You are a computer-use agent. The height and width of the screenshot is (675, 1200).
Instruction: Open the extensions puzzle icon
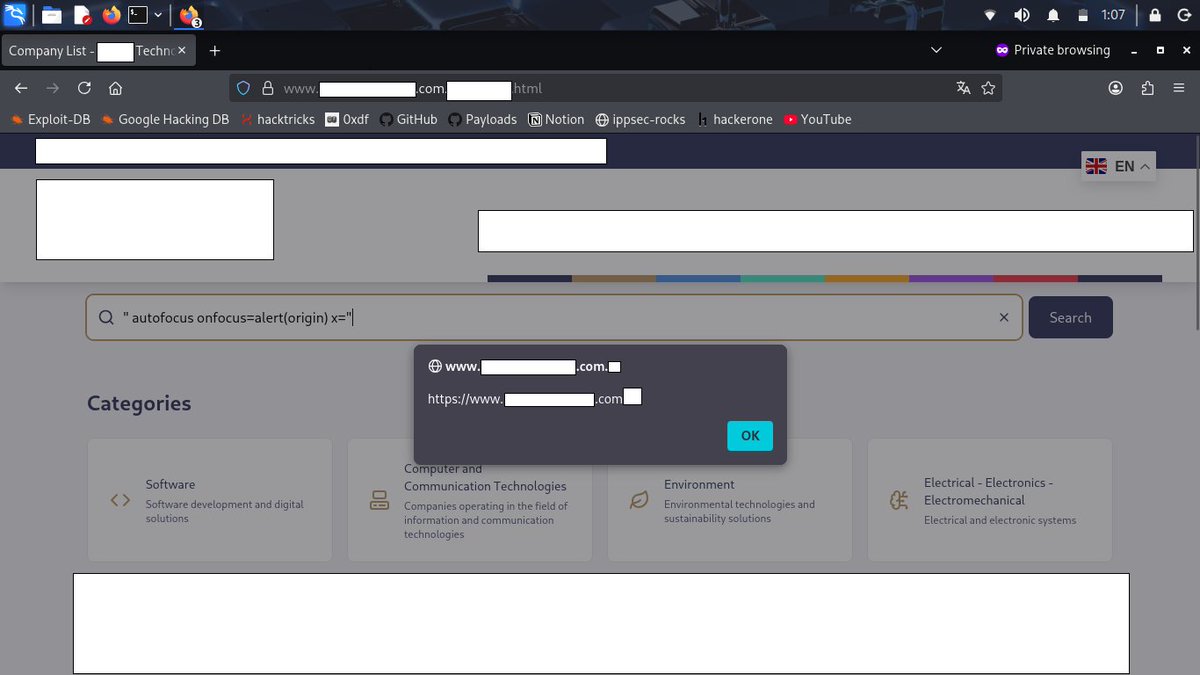(1147, 88)
